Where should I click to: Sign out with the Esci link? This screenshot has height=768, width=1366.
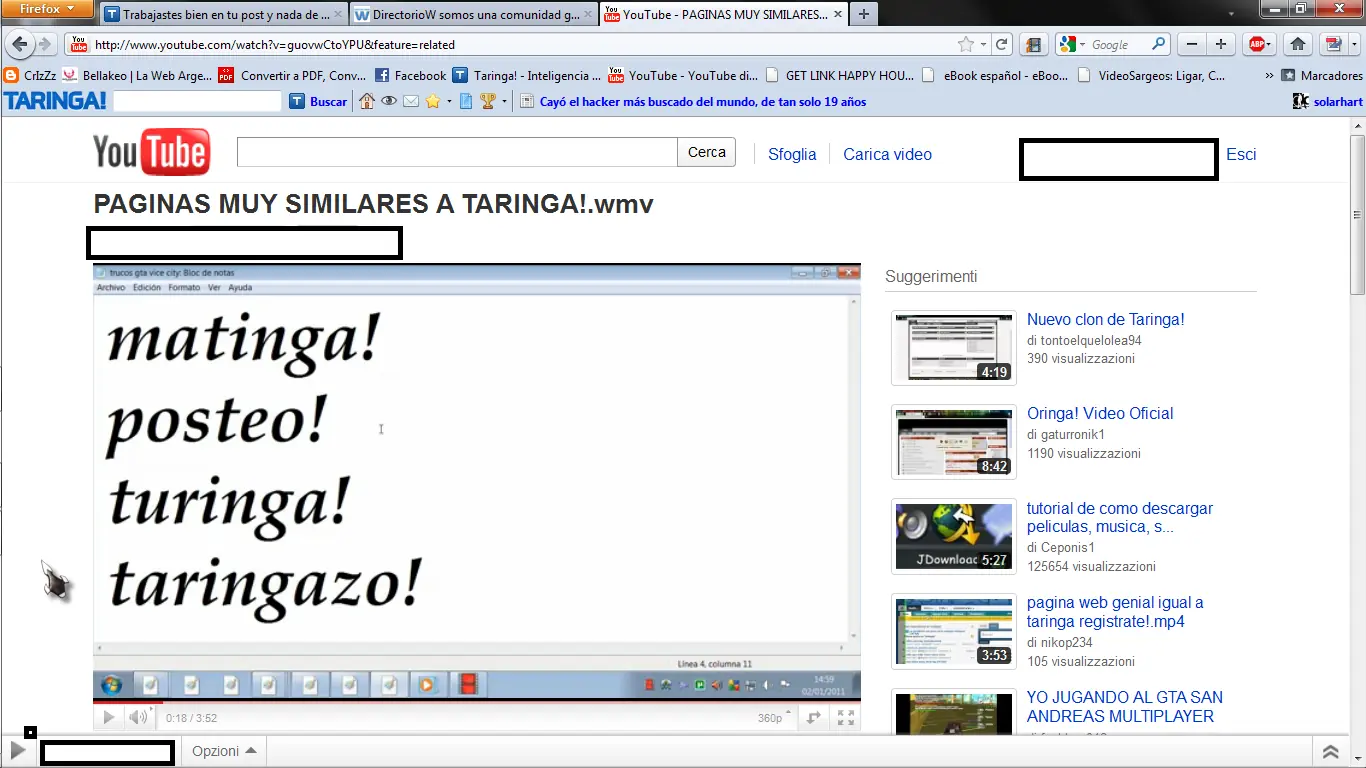click(x=1241, y=154)
